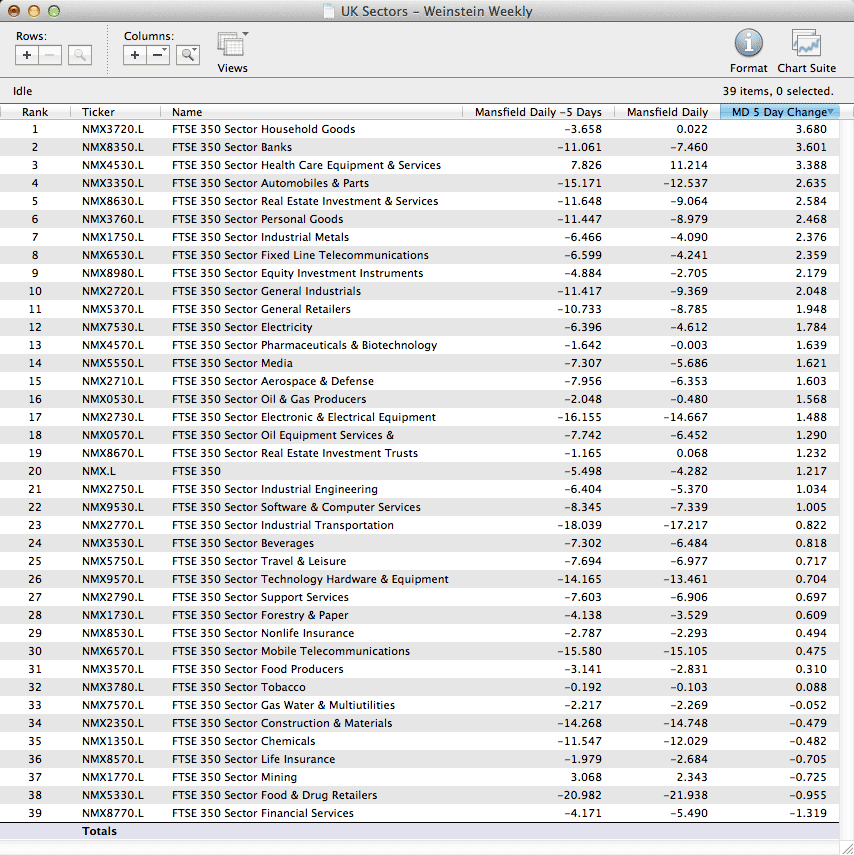Launch the Chart Suite
Image resolution: width=854 pixels, height=855 pixels.
point(806,44)
